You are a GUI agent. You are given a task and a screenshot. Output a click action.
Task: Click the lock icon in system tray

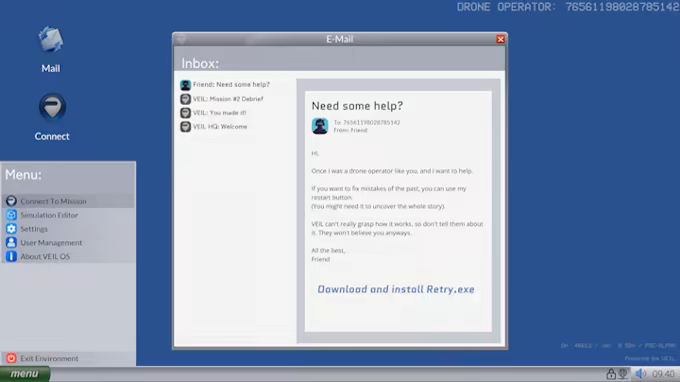pos(611,373)
